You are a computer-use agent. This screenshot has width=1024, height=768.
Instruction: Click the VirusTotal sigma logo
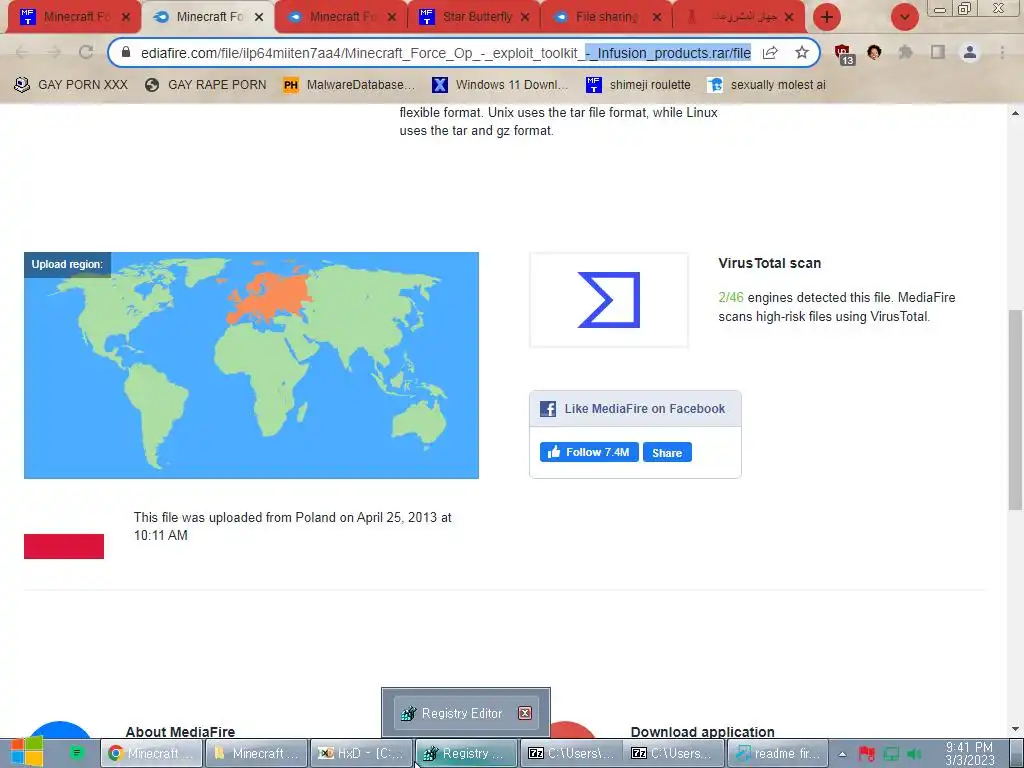coord(609,300)
